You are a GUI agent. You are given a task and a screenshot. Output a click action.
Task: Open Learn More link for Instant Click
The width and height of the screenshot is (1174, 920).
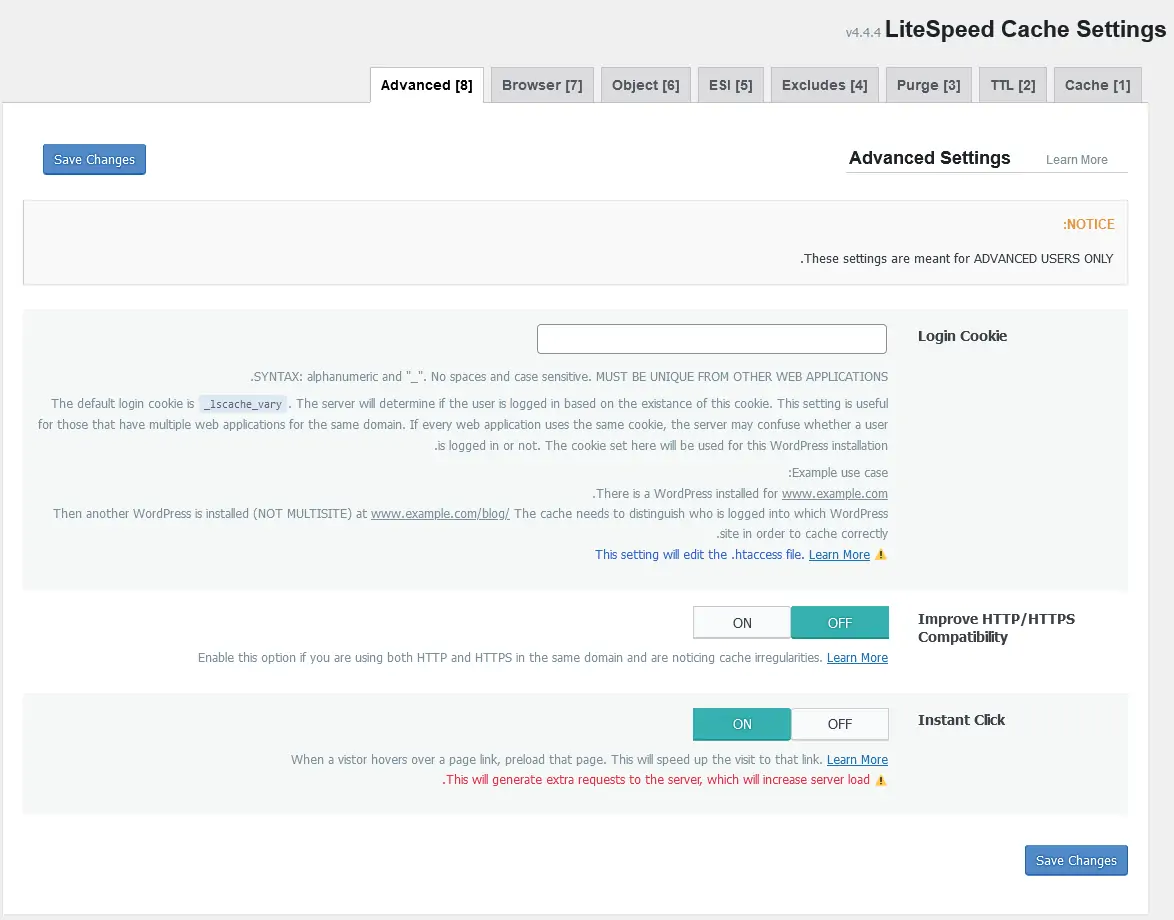pyautogui.click(x=857, y=760)
